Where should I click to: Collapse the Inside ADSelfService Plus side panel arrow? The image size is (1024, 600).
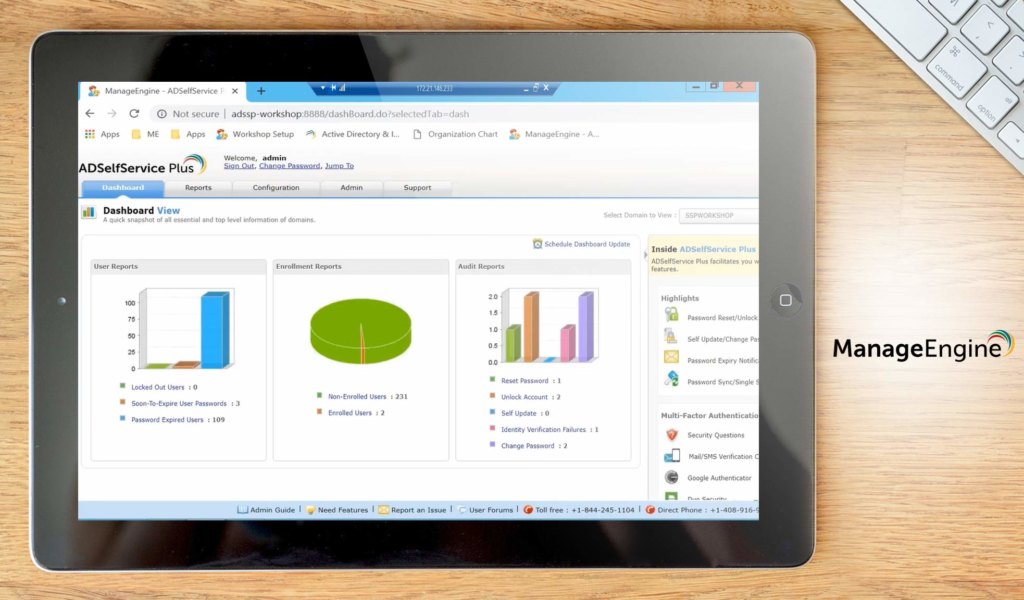(645, 255)
